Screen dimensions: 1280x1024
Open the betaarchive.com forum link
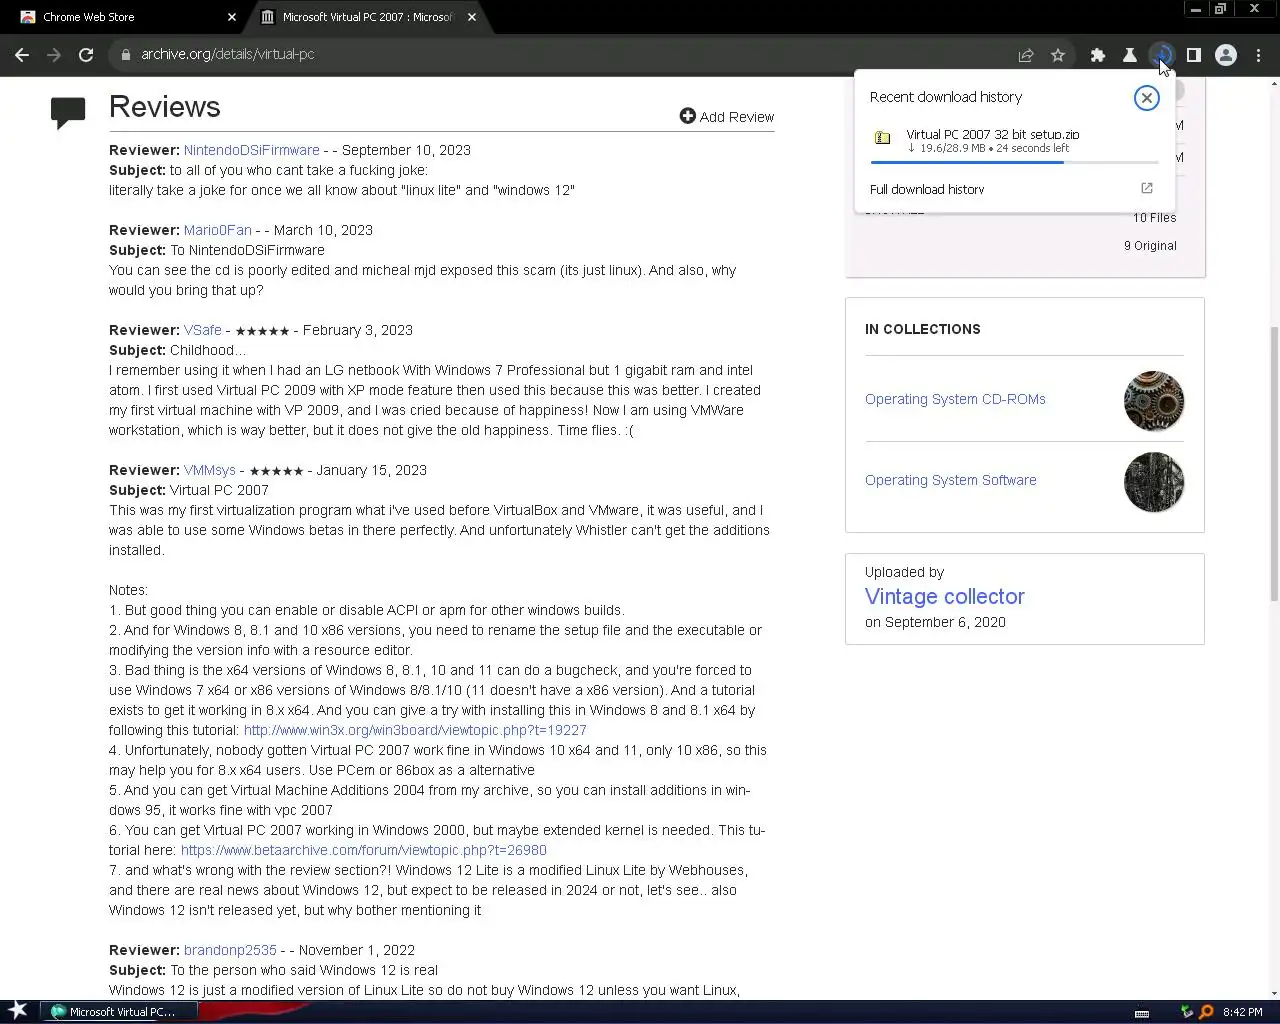point(363,850)
